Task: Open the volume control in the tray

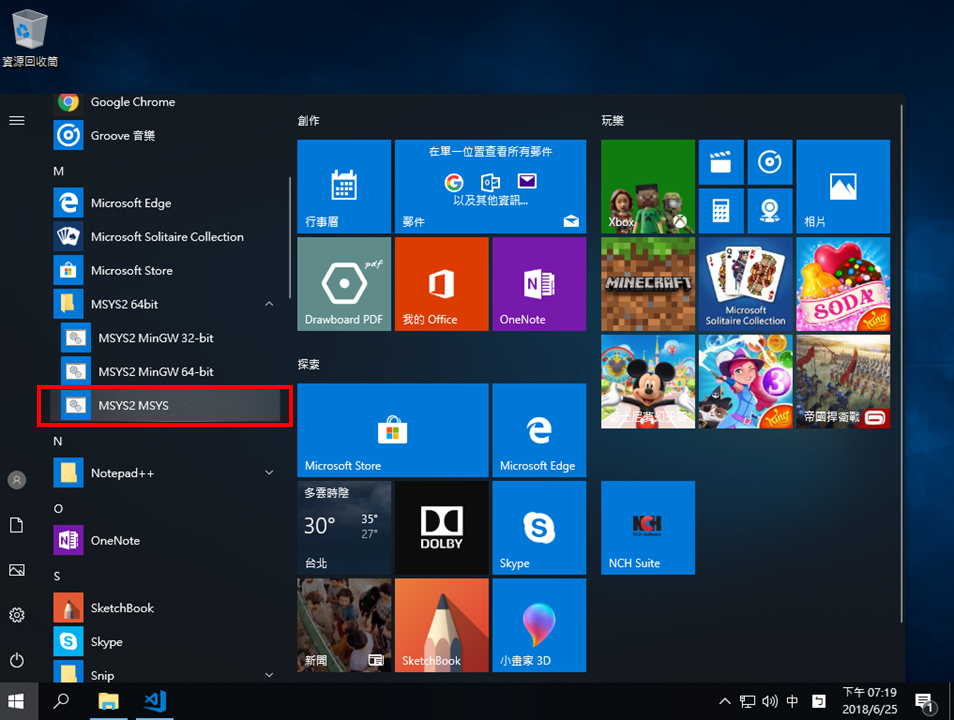Action: point(770,701)
